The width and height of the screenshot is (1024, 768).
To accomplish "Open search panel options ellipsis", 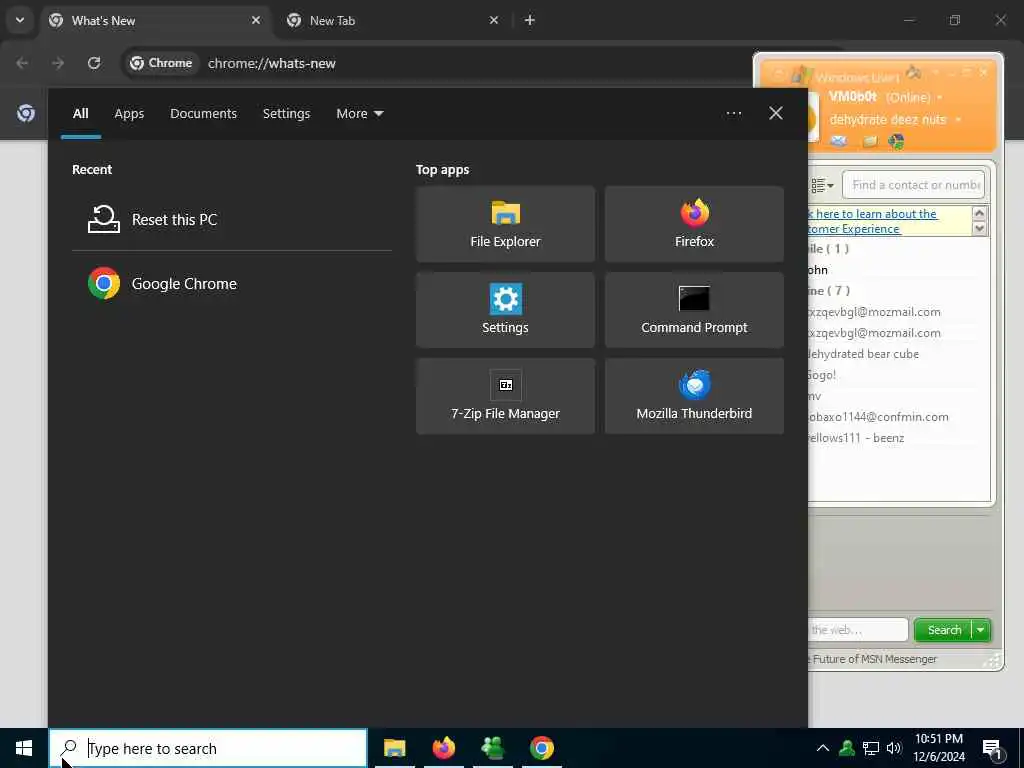I will point(733,114).
